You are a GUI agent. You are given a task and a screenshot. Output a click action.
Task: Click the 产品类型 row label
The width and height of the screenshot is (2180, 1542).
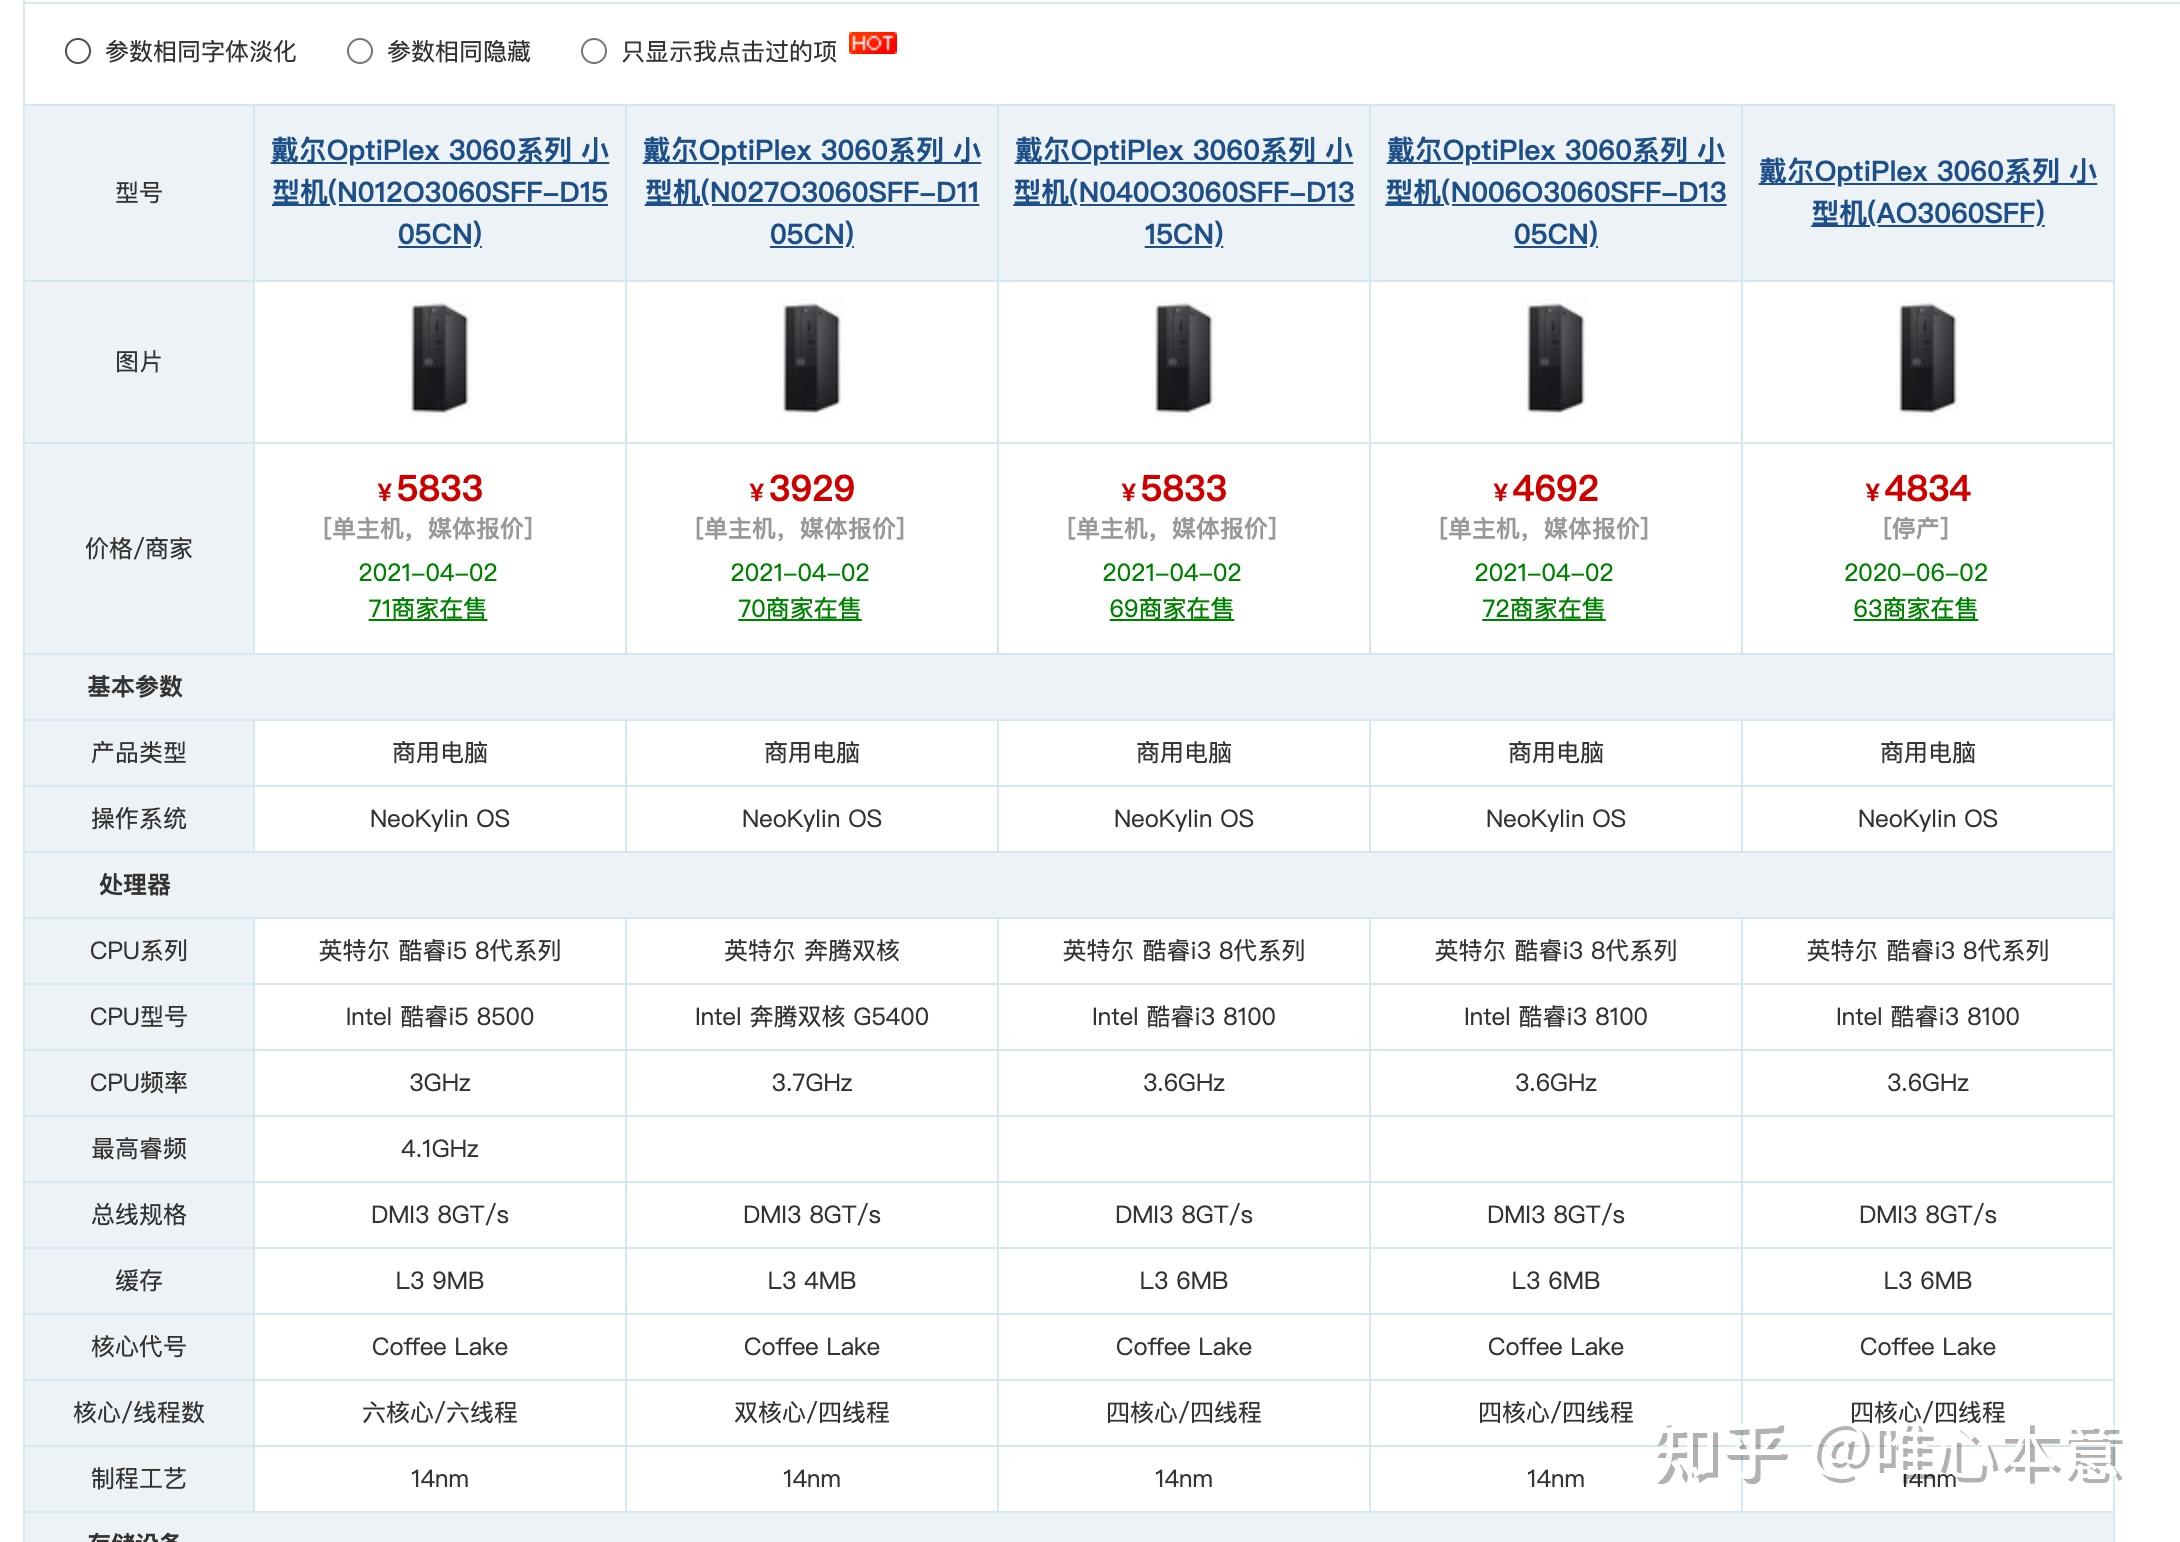(x=139, y=753)
